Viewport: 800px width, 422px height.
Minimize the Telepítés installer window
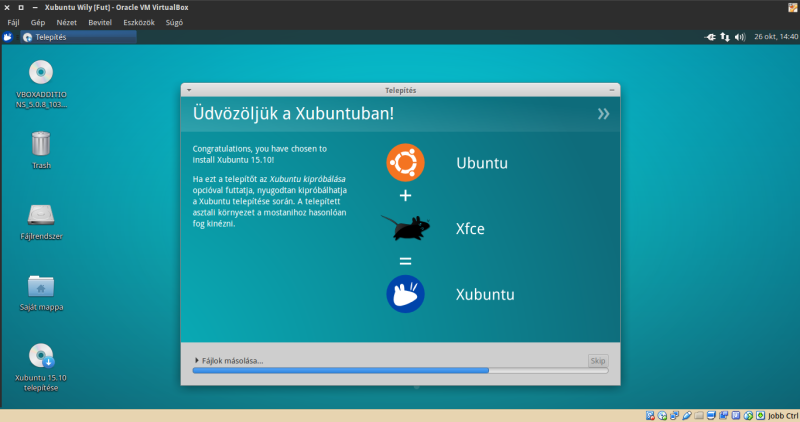click(612, 90)
